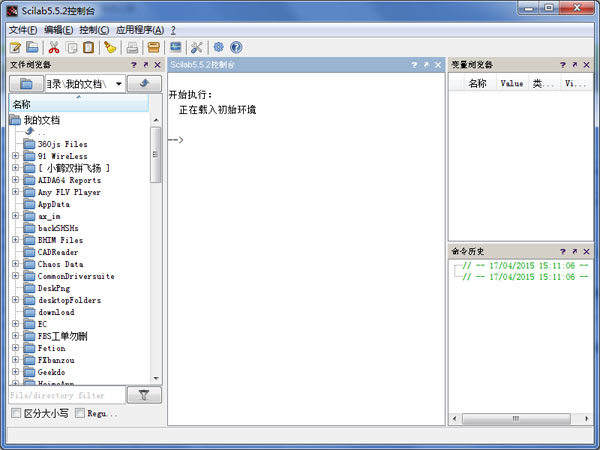The image size is (600, 450).
Task: Click the Value column header
Action: click(x=512, y=83)
